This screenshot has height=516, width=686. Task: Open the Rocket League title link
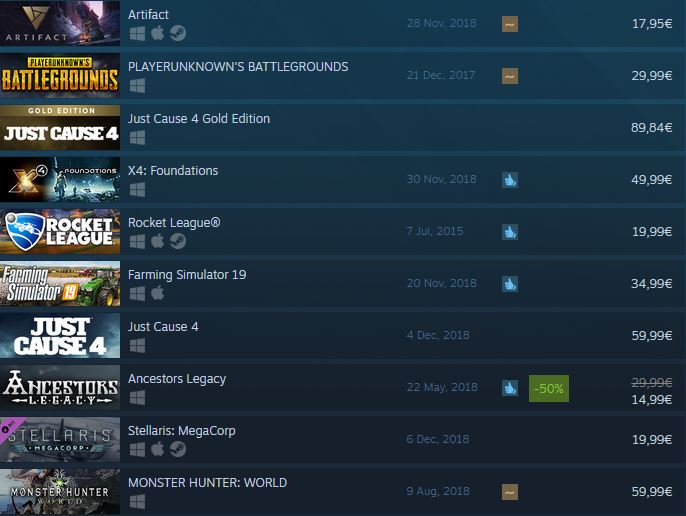[x=174, y=223]
